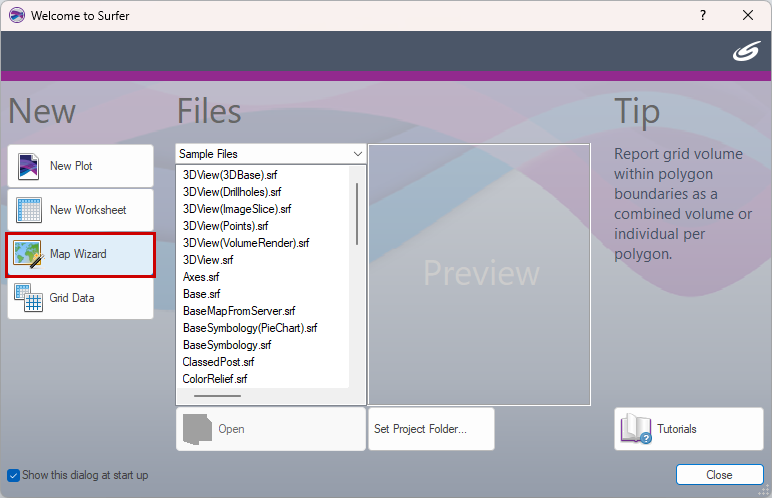This screenshot has width=772, height=498.
Task: Close the dialog with Close button
Action: point(719,475)
